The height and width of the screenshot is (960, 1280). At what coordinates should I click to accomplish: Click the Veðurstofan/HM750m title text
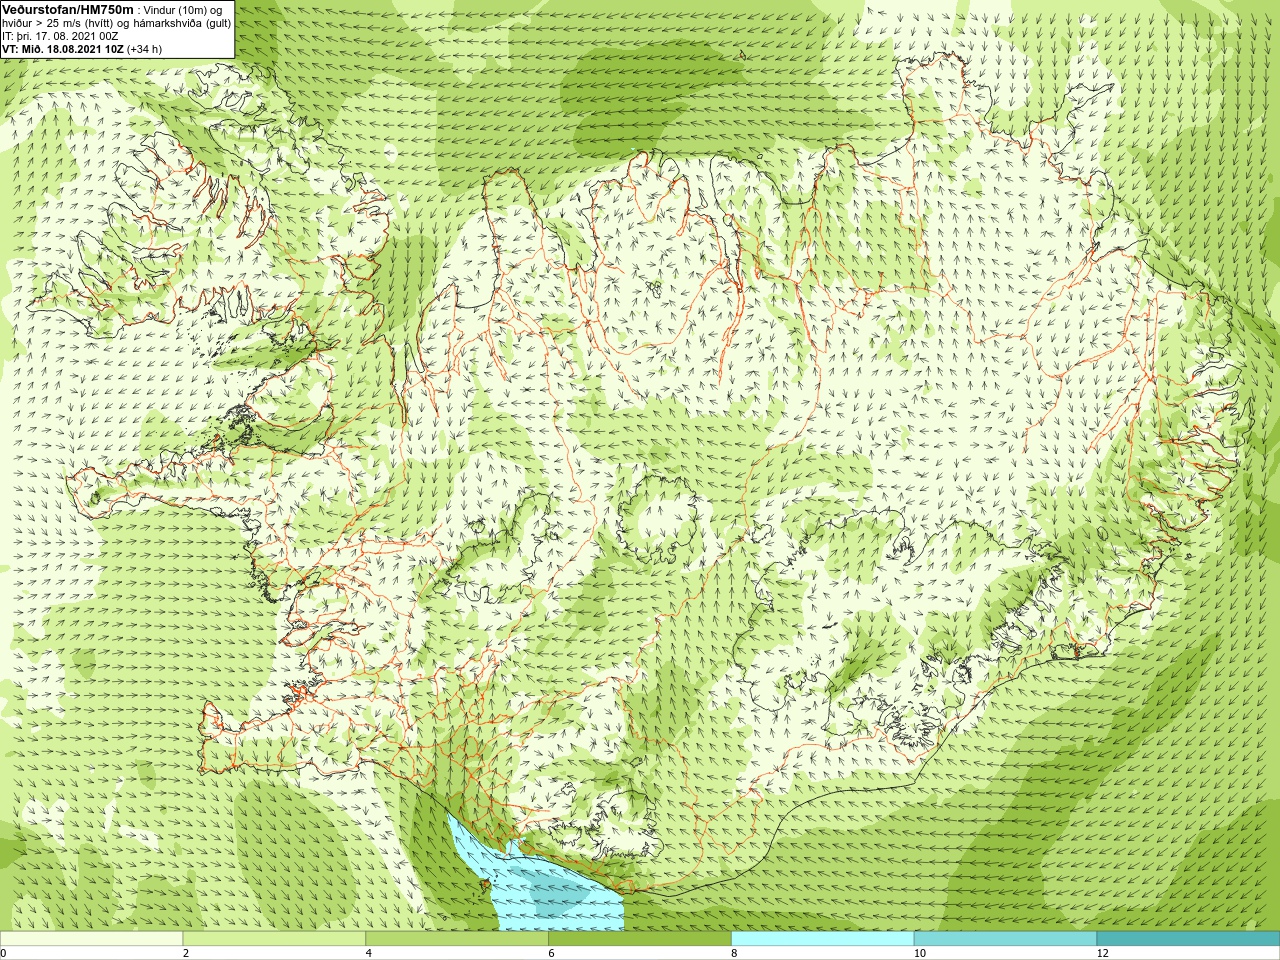(x=68, y=9)
